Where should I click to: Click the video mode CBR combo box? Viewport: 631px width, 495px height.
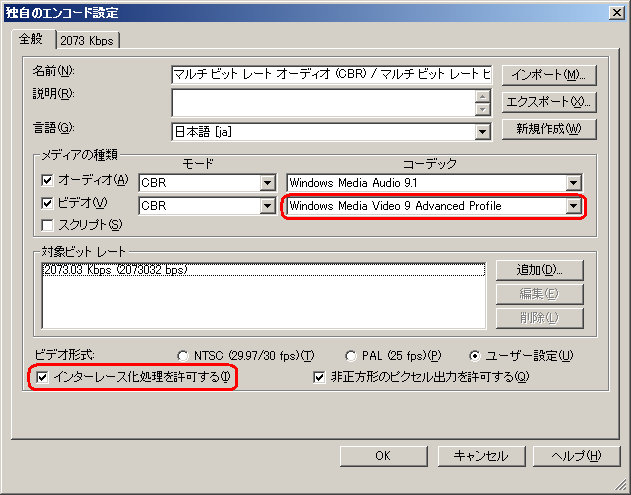coord(207,206)
